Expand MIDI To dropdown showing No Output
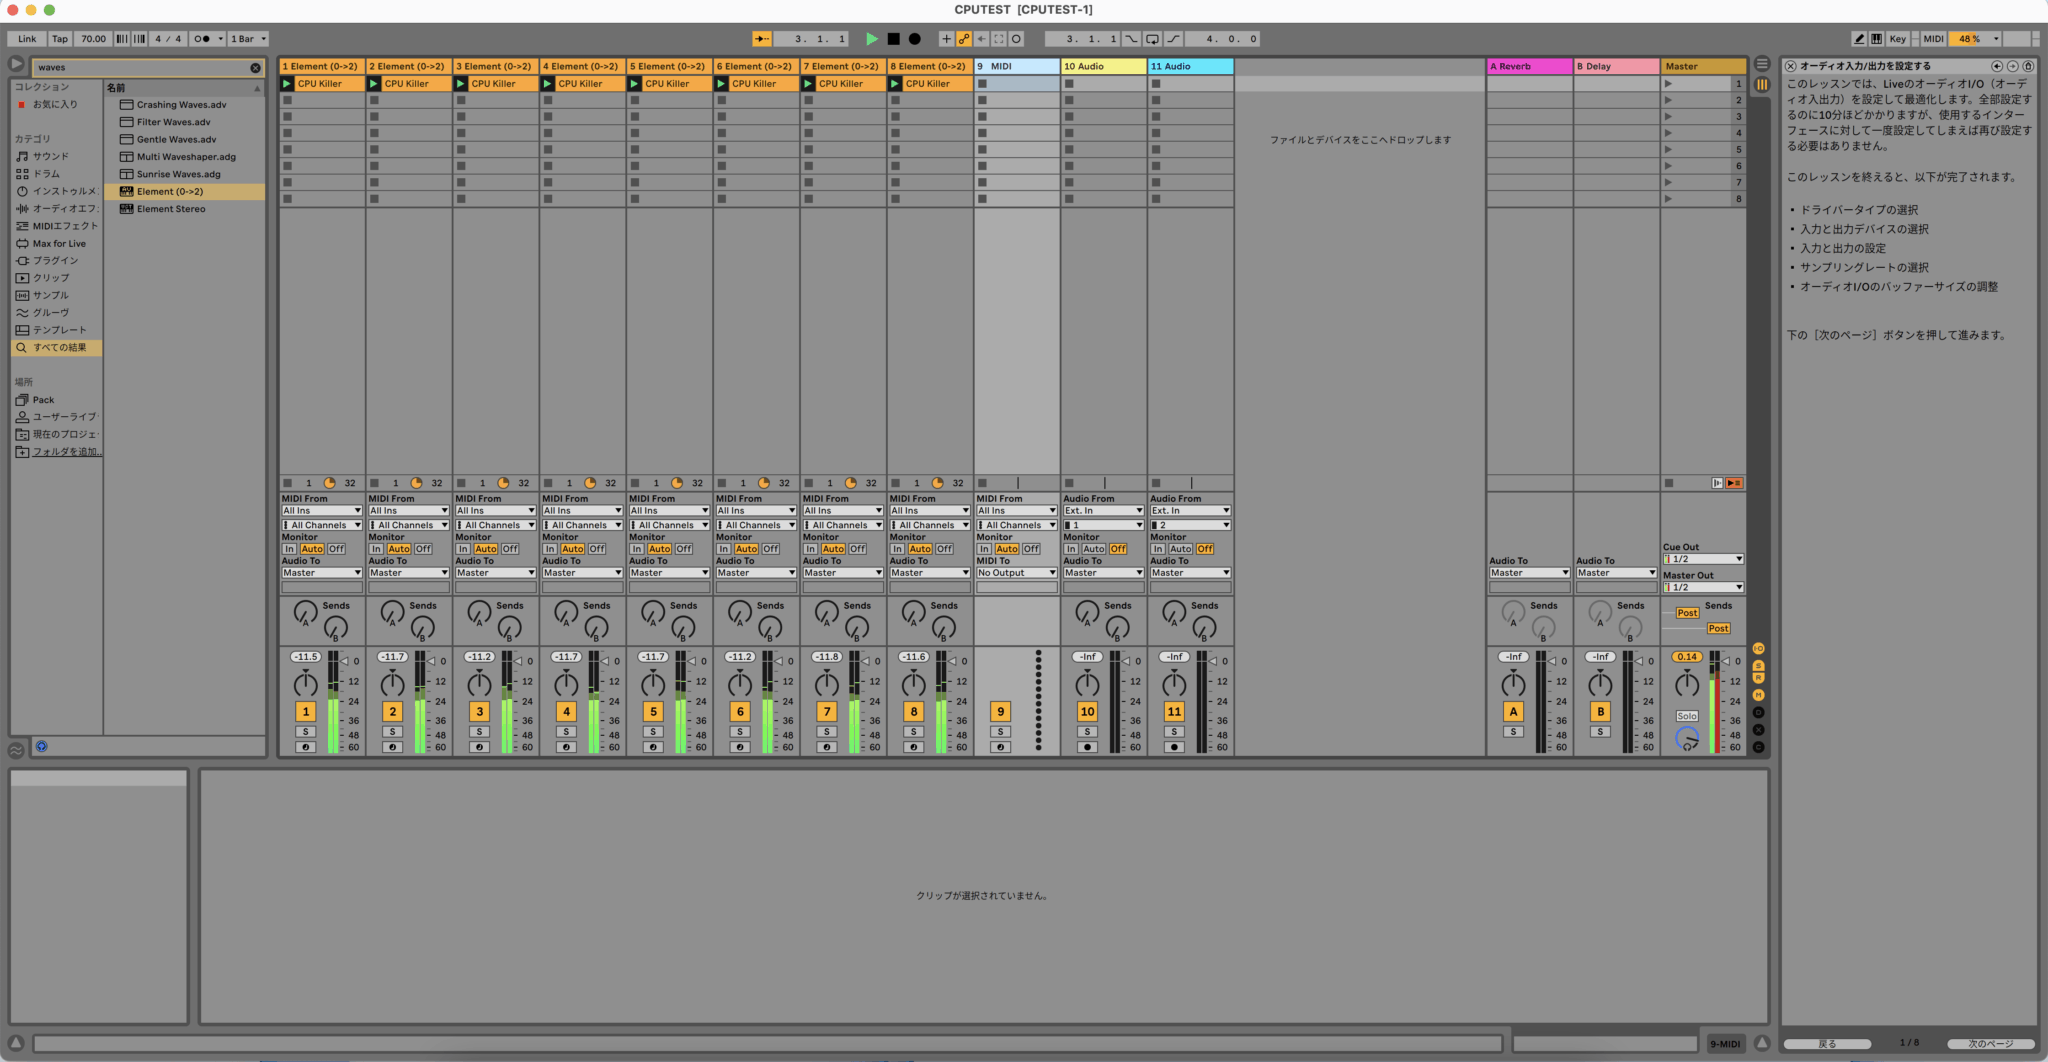2048x1062 pixels. pyautogui.click(x=1016, y=573)
